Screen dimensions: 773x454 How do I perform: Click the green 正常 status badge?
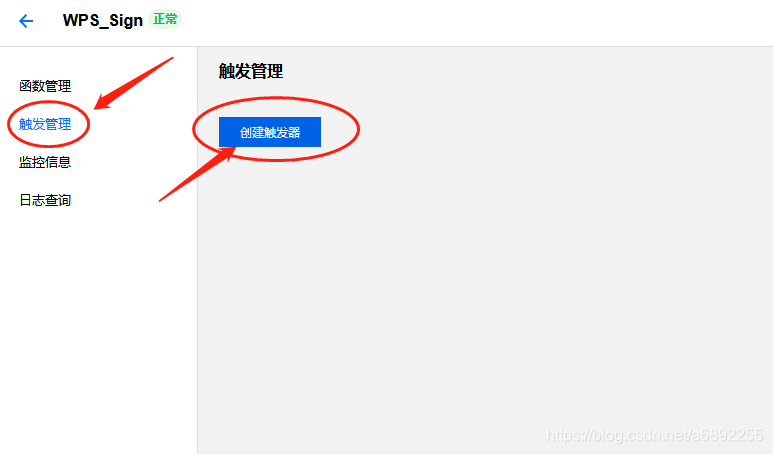[165, 19]
